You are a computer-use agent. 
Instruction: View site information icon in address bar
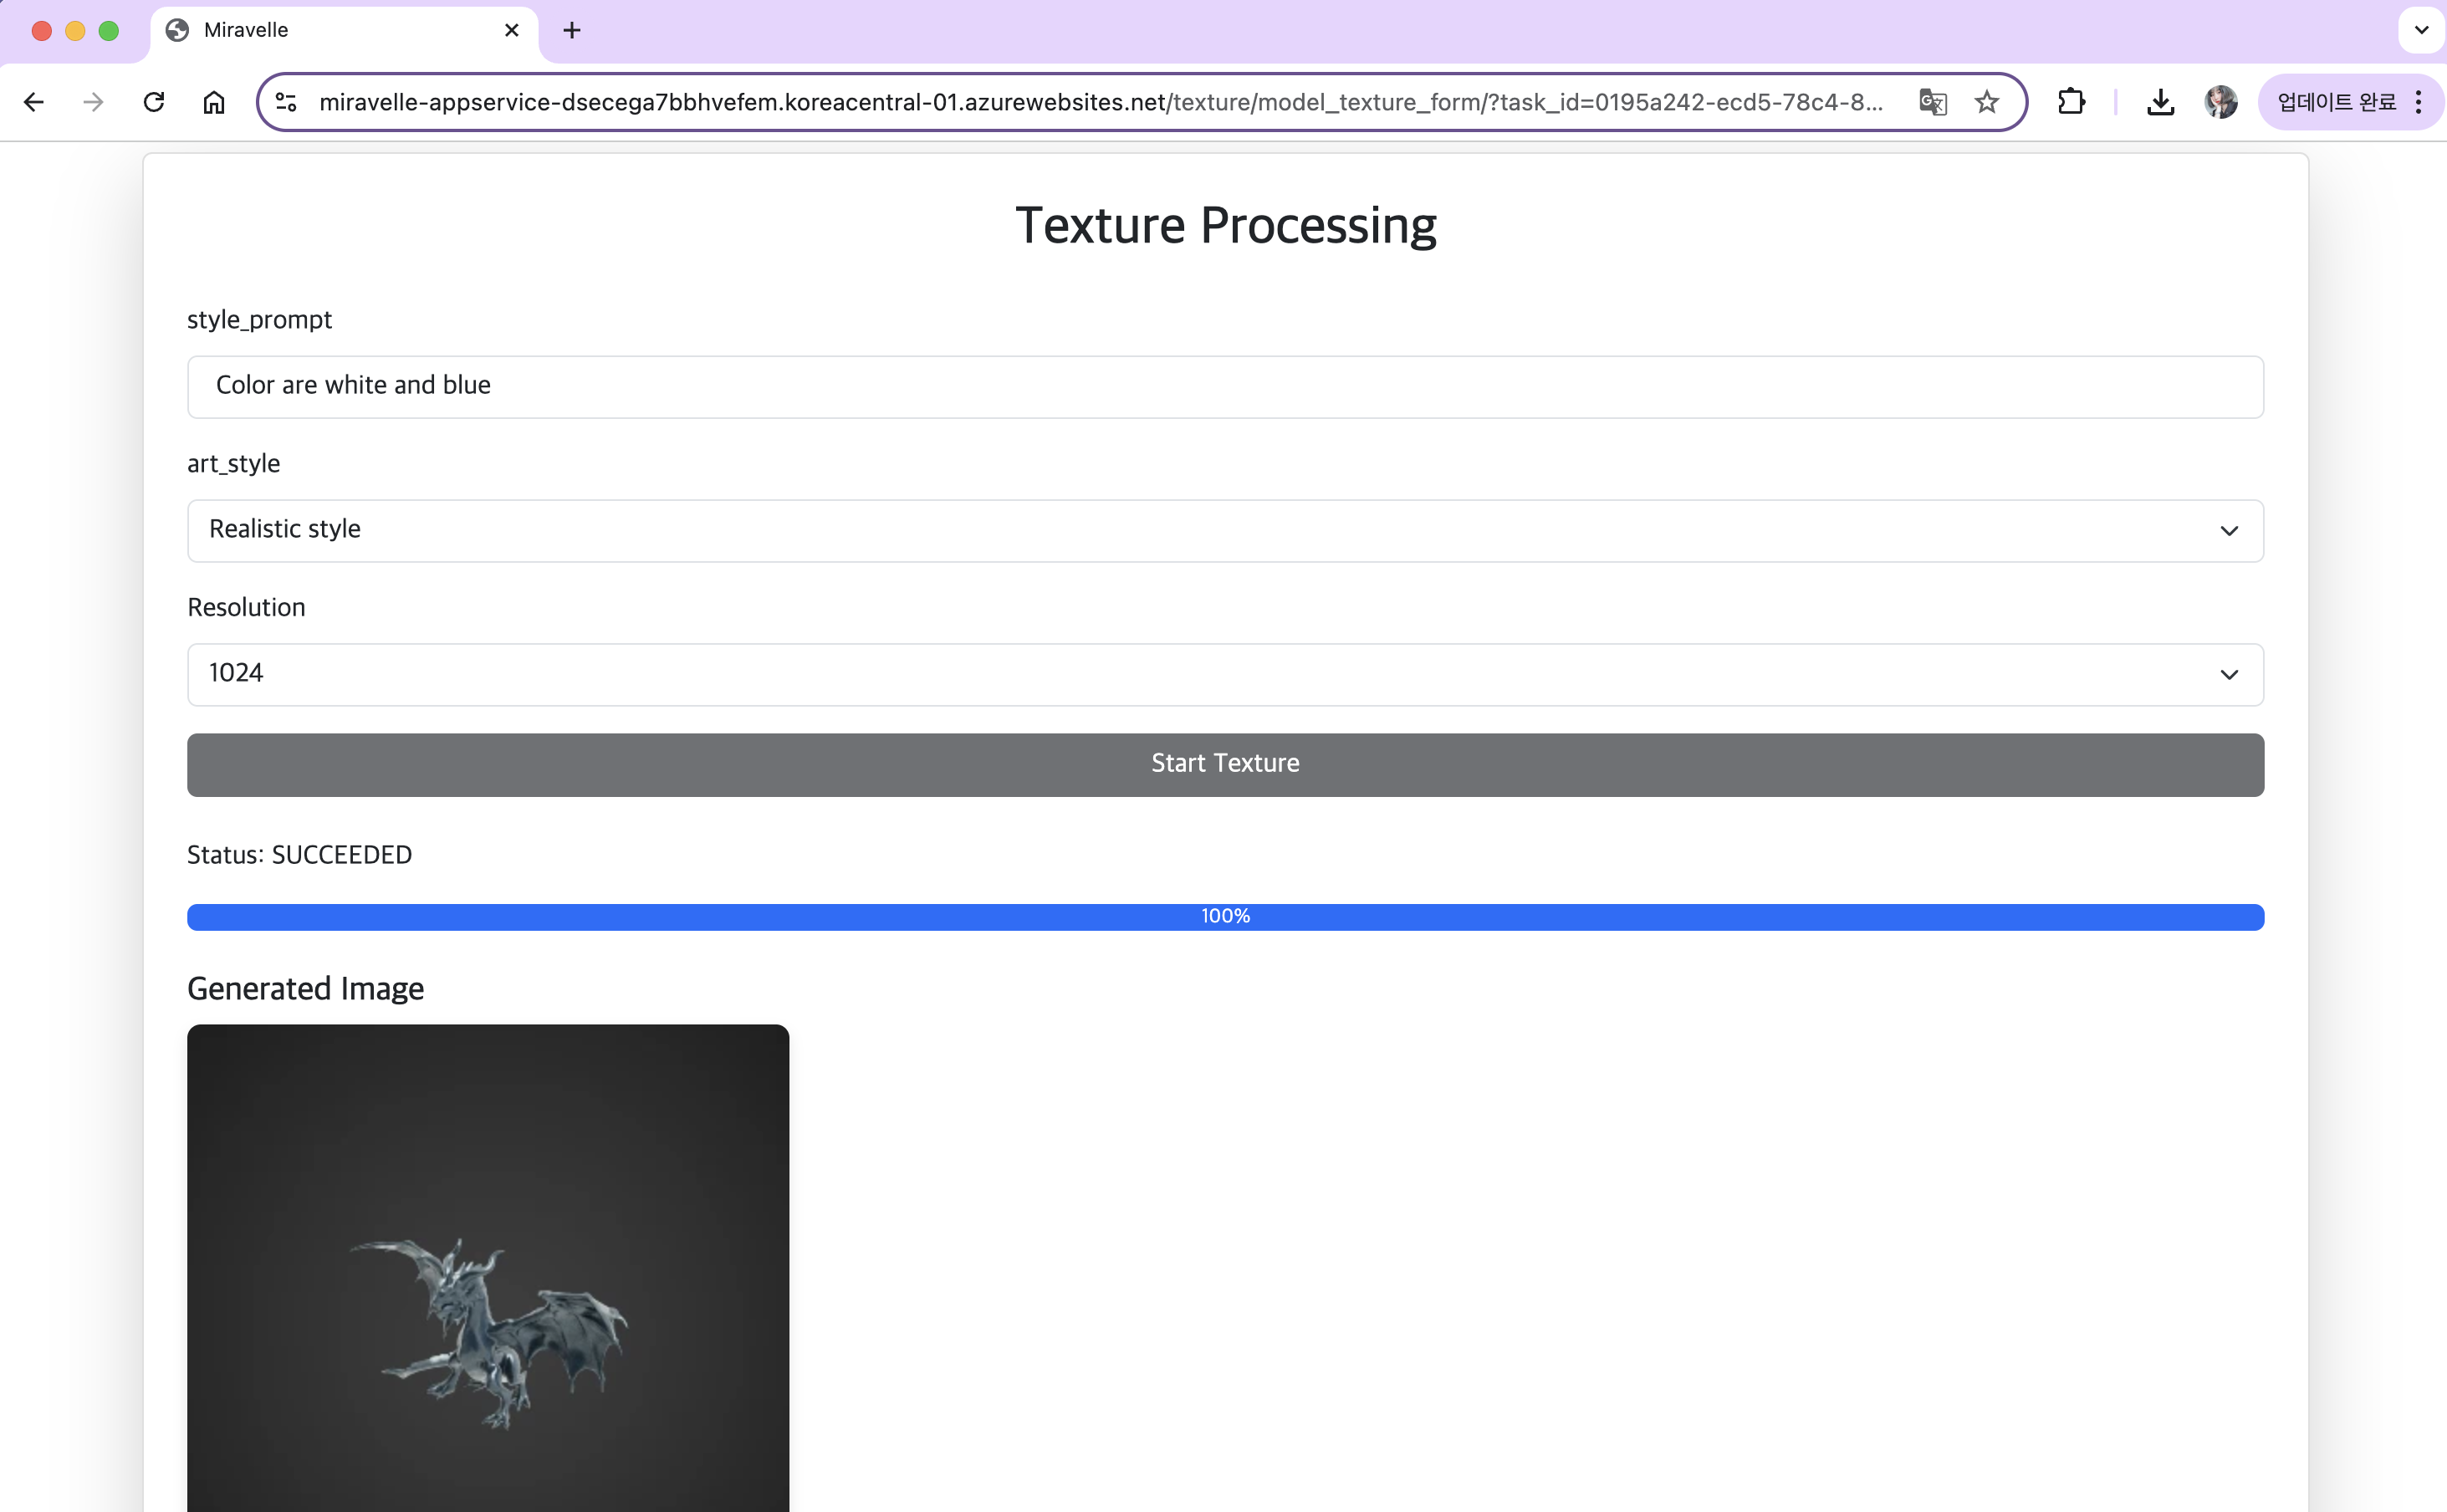[x=286, y=102]
